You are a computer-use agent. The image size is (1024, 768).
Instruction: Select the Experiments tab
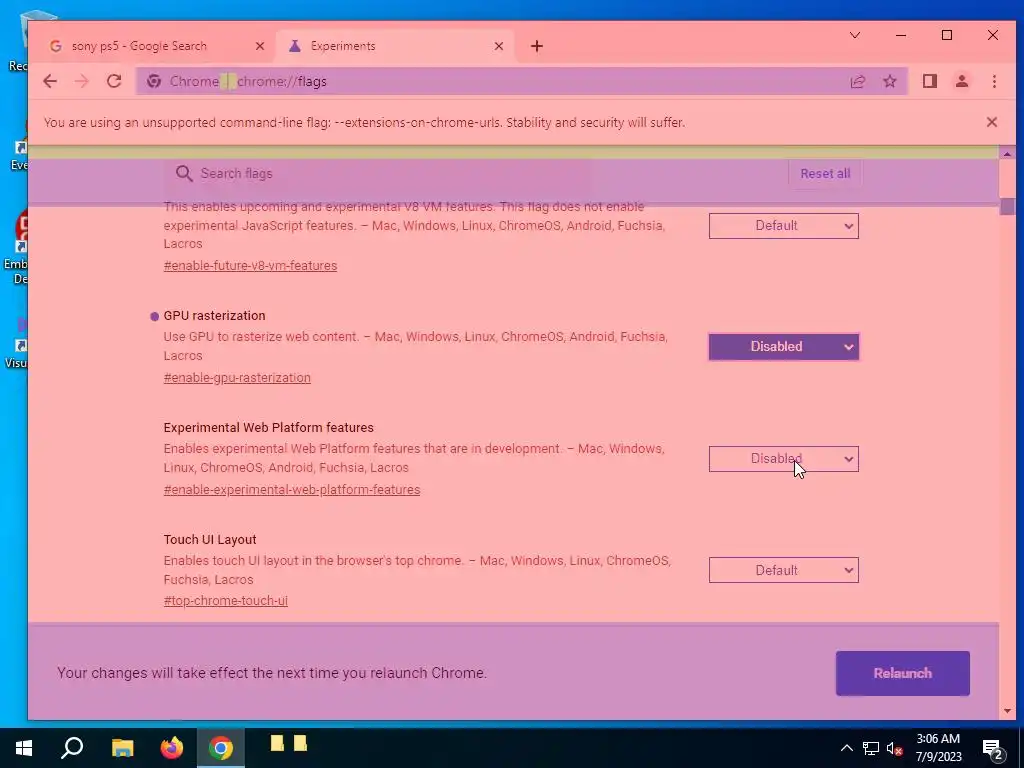tap(396, 46)
